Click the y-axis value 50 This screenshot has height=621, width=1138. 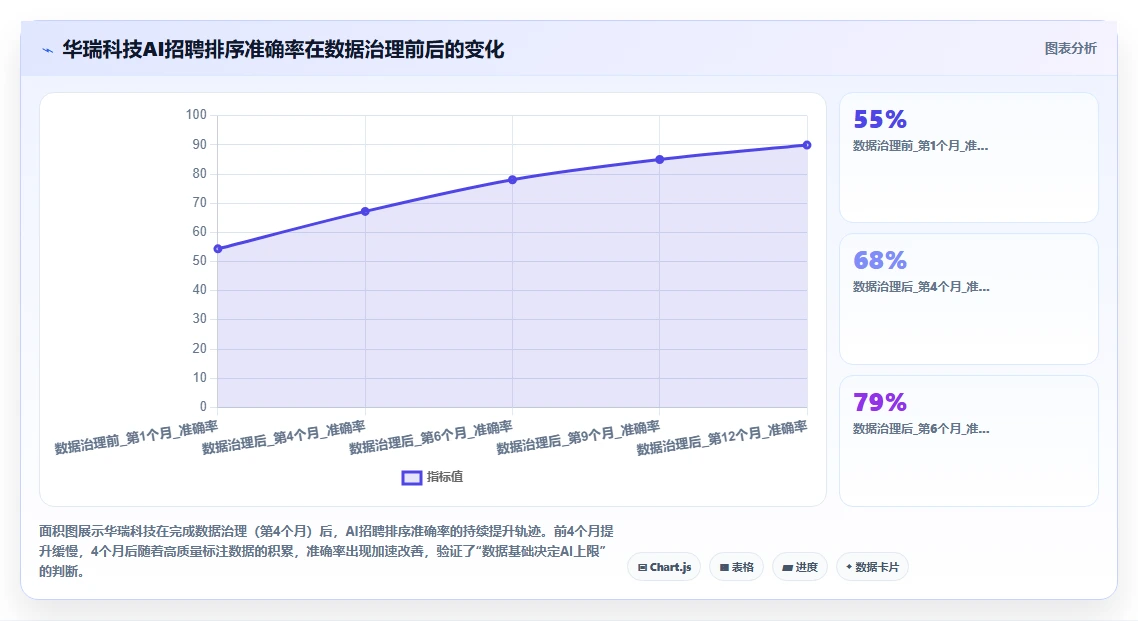(x=200, y=260)
